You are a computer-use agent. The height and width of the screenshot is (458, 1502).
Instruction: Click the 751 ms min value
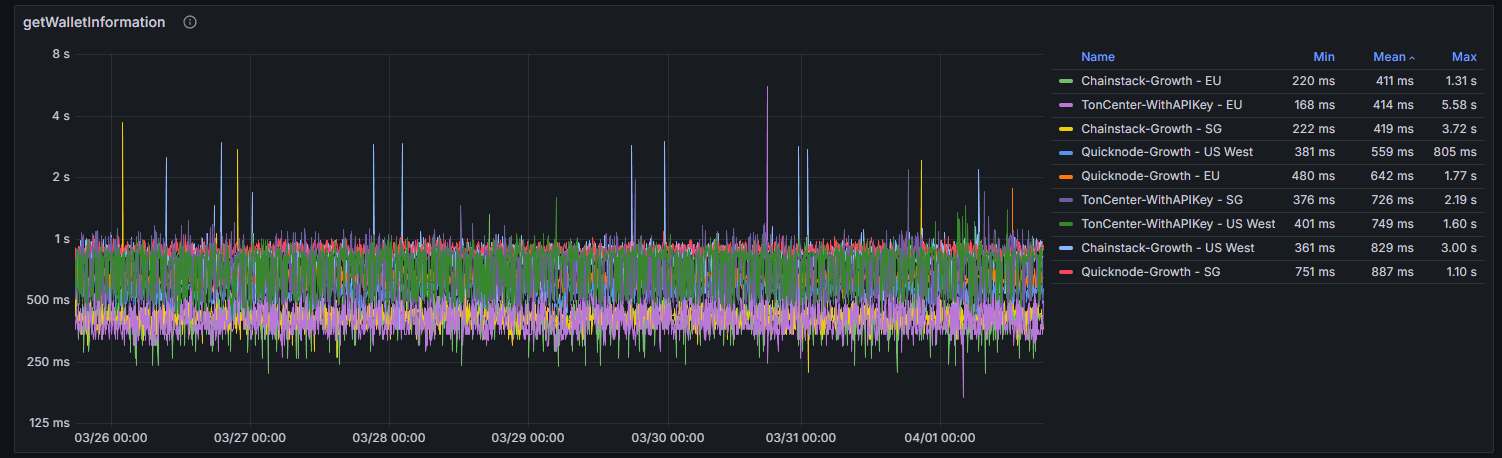[1313, 272]
